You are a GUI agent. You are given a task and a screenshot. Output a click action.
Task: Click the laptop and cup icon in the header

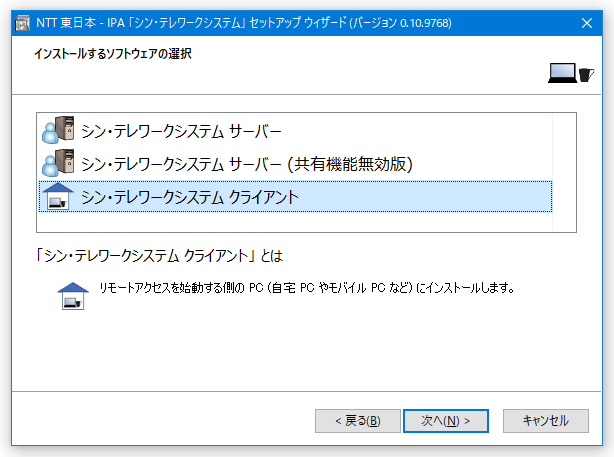click(x=571, y=73)
